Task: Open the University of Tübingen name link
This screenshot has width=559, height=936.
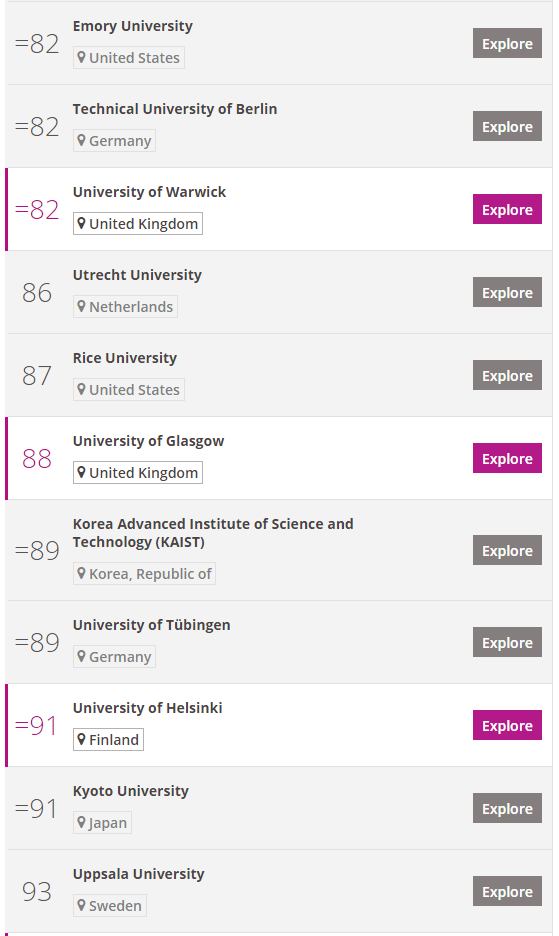Action: (x=152, y=625)
